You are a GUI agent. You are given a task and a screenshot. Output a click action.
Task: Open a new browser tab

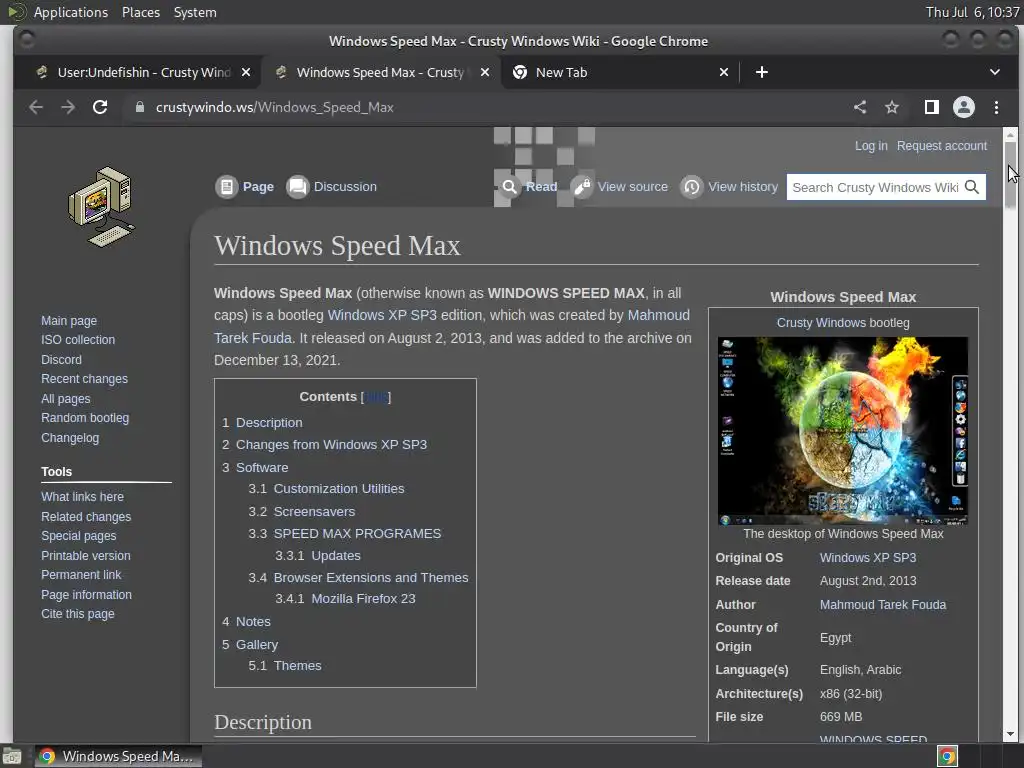[761, 72]
